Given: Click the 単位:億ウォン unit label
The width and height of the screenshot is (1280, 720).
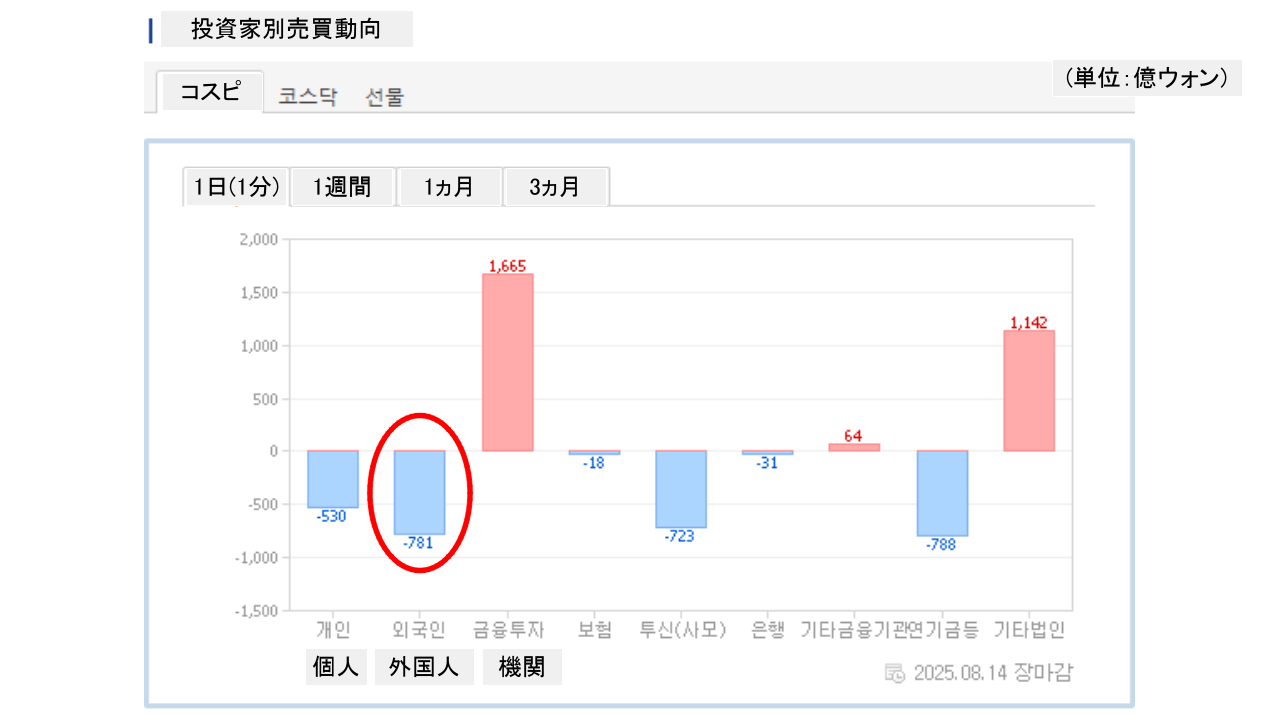Looking at the screenshot, I should 1146,78.
